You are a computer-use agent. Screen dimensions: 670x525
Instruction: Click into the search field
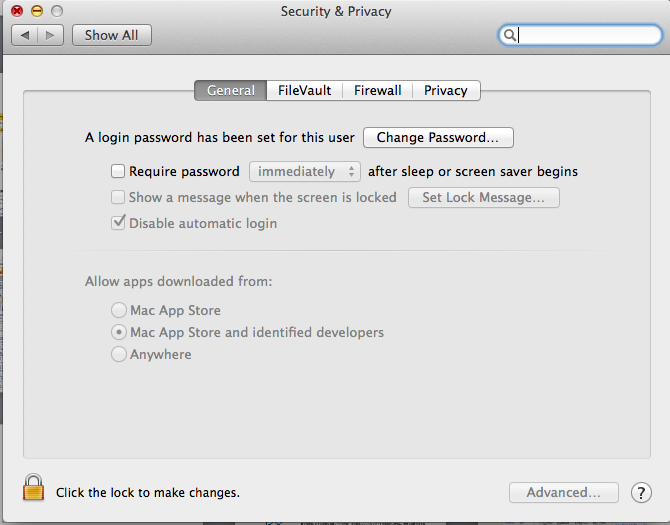585,35
